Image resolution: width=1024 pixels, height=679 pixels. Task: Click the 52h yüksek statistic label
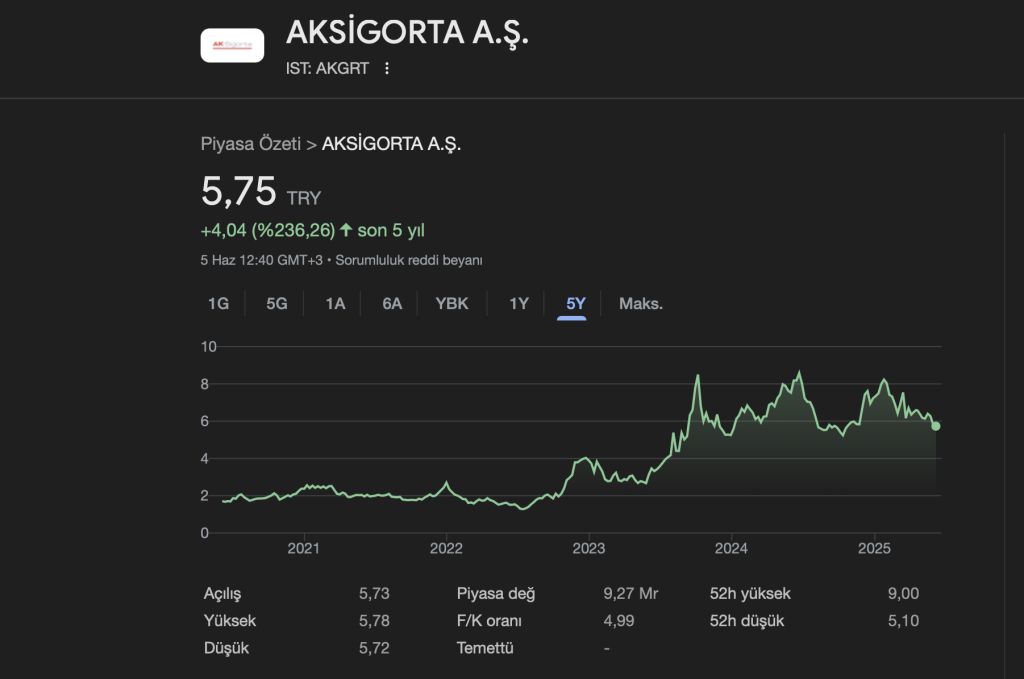[x=750, y=594]
